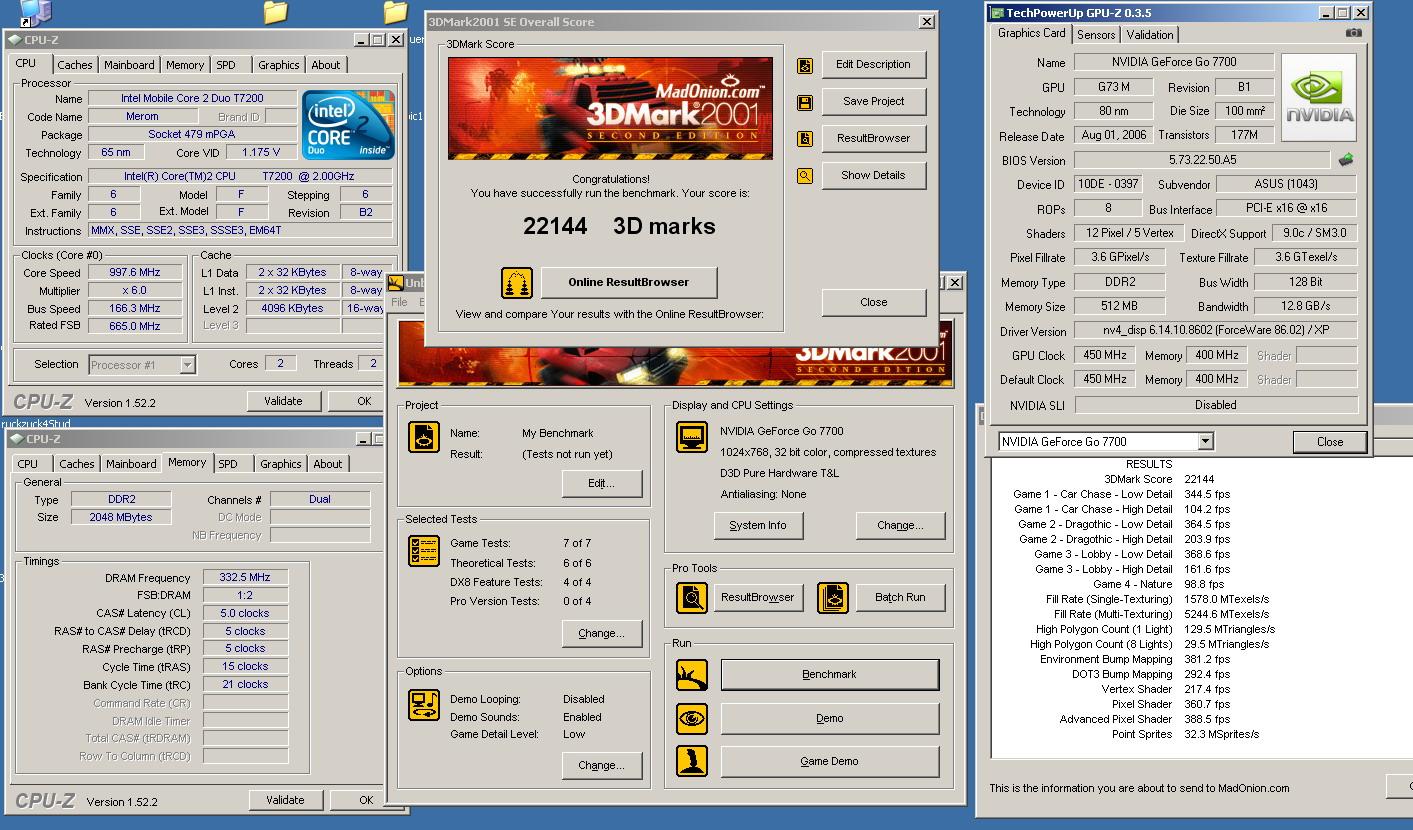Click Change... in Options panel
Screen dimensions: 1413x830
tap(601, 765)
